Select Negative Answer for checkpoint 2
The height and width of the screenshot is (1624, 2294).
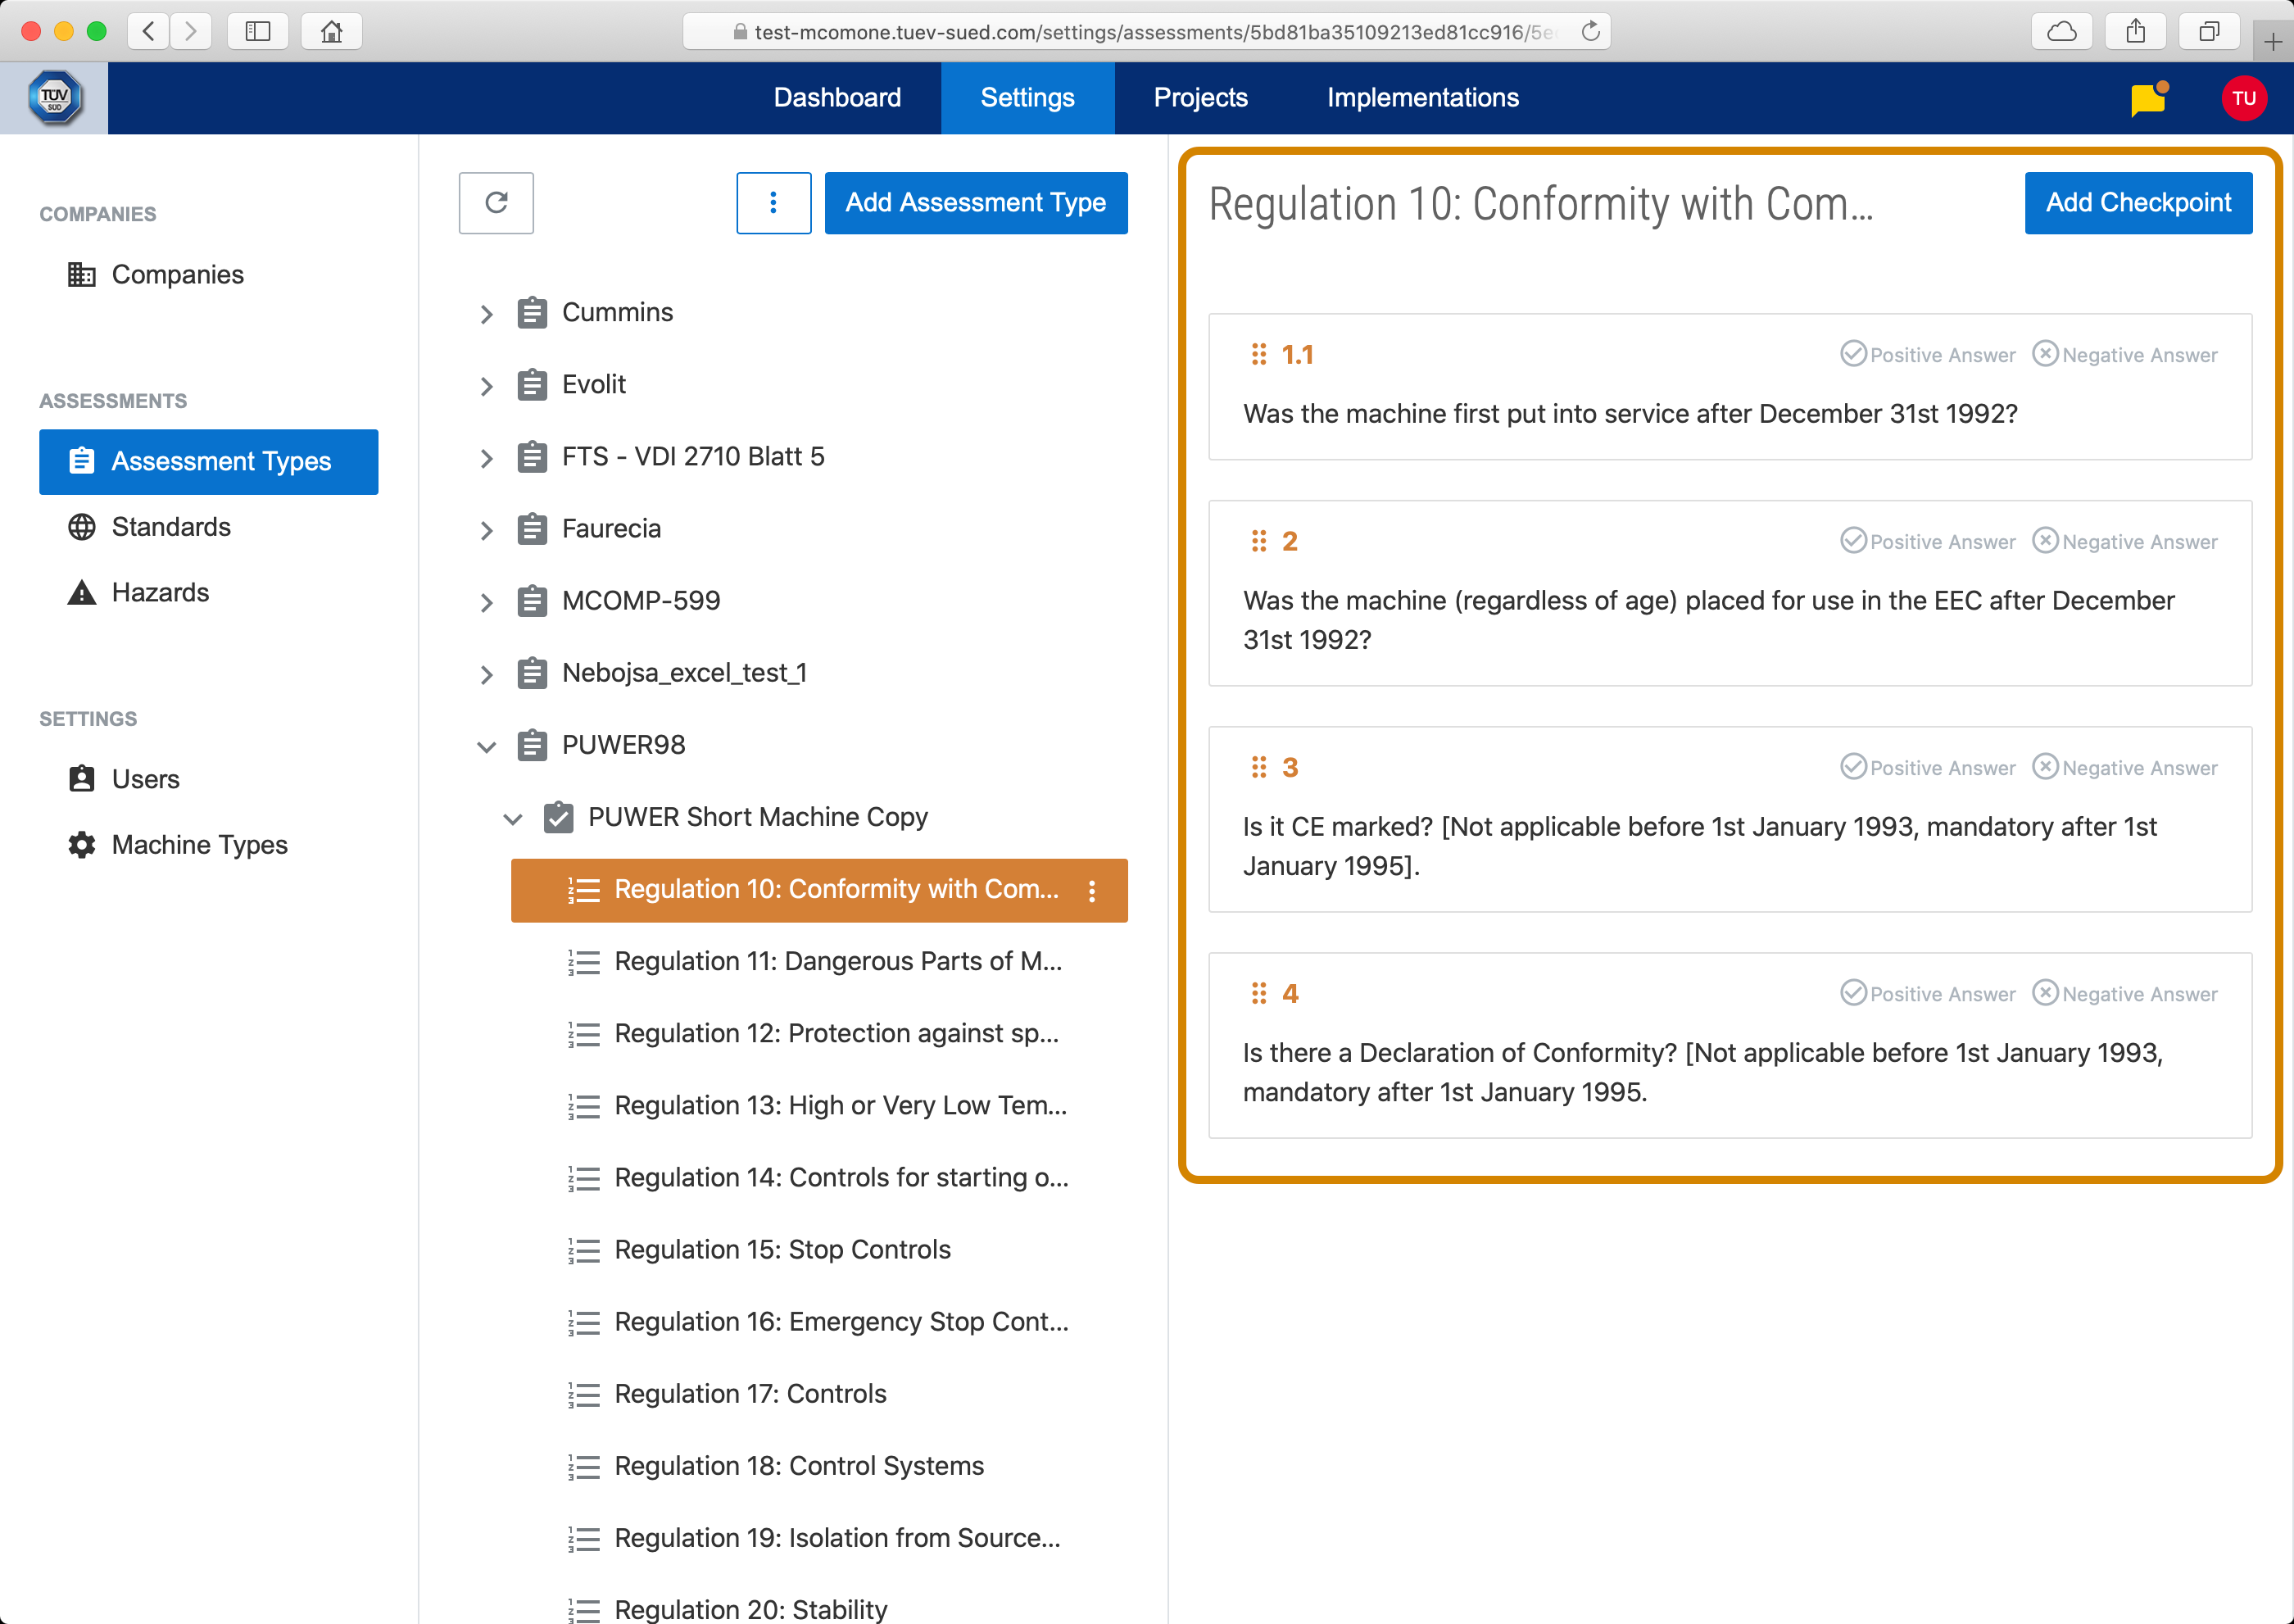click(2125, 541)
